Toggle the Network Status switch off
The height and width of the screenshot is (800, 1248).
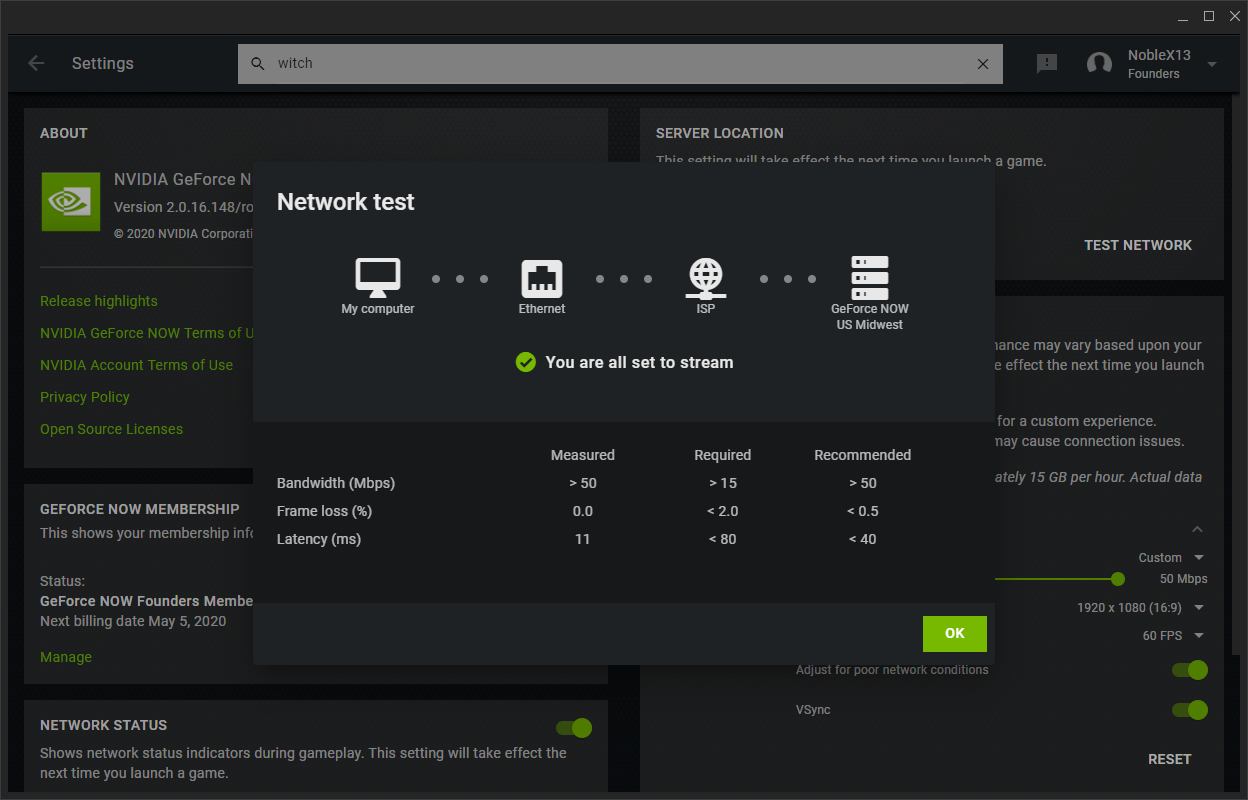tap(574, 728)
